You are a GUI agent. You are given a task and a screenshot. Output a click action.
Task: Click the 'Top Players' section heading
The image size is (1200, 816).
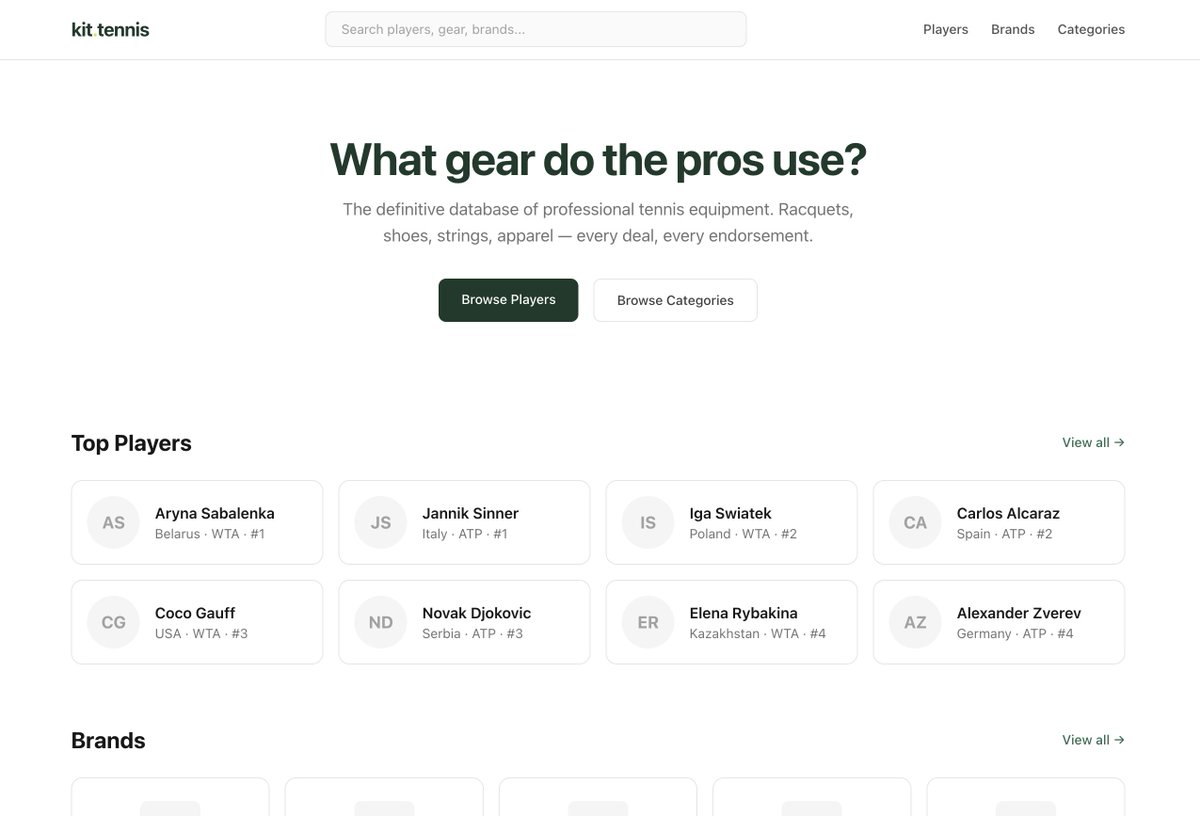click(131, 443)
